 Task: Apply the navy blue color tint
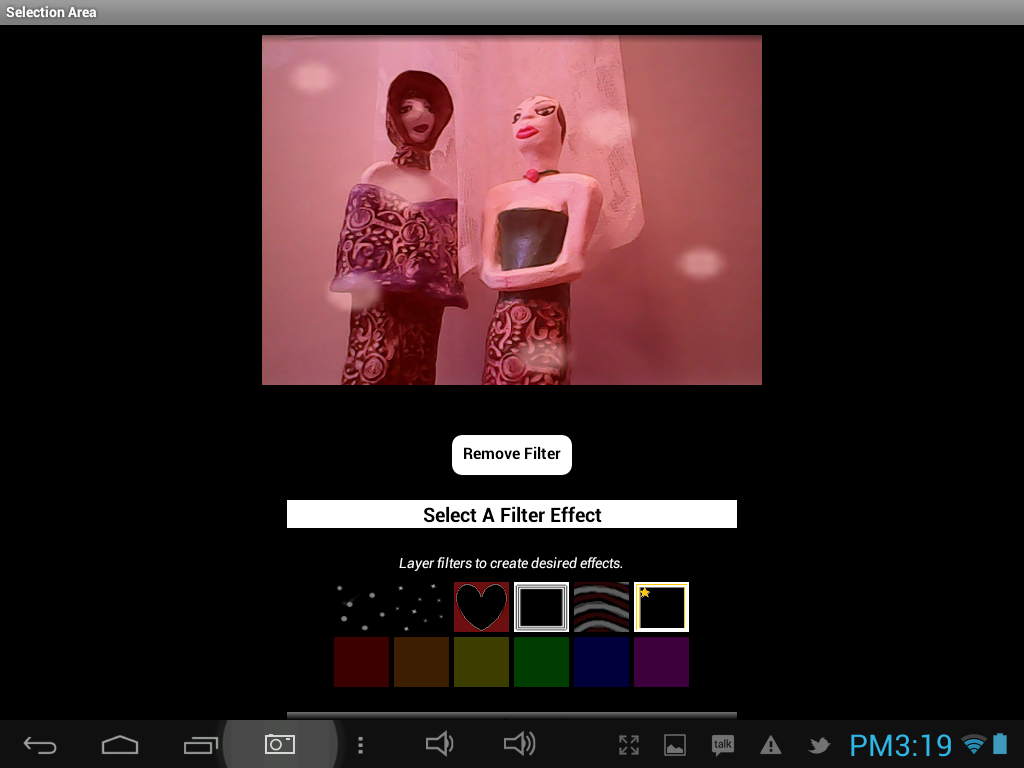pos(601,662)
